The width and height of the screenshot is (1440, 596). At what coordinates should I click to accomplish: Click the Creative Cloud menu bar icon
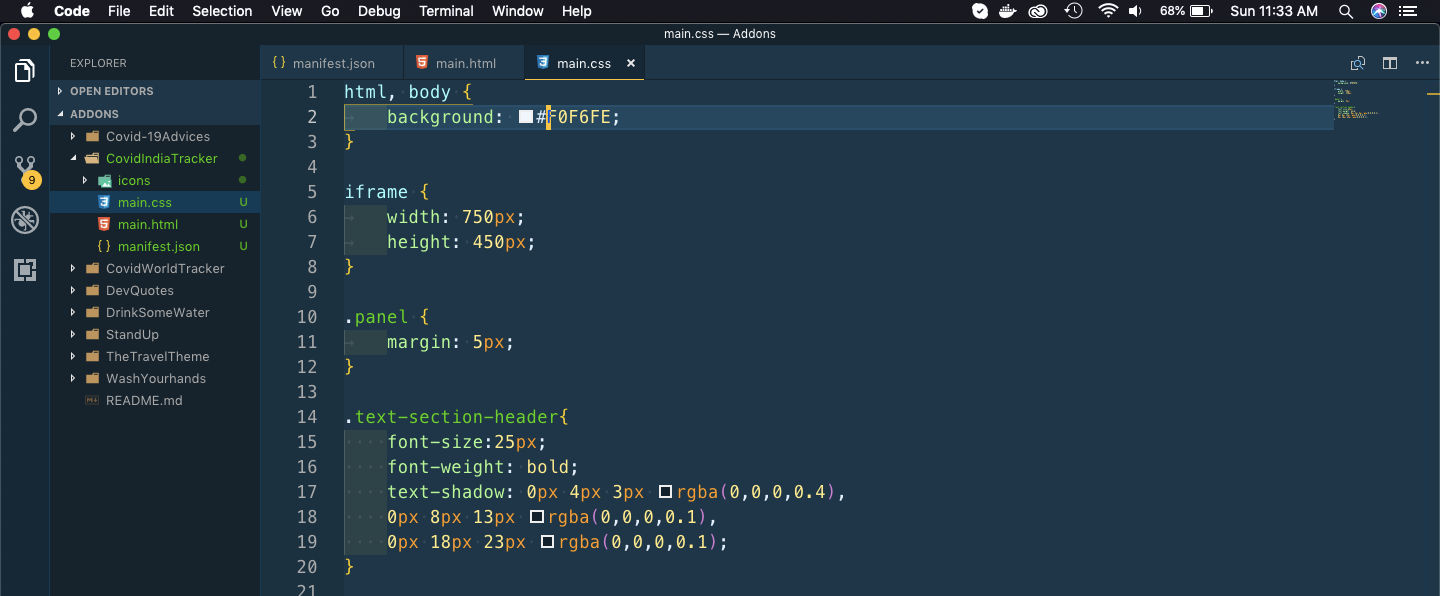pos(1039,11)
